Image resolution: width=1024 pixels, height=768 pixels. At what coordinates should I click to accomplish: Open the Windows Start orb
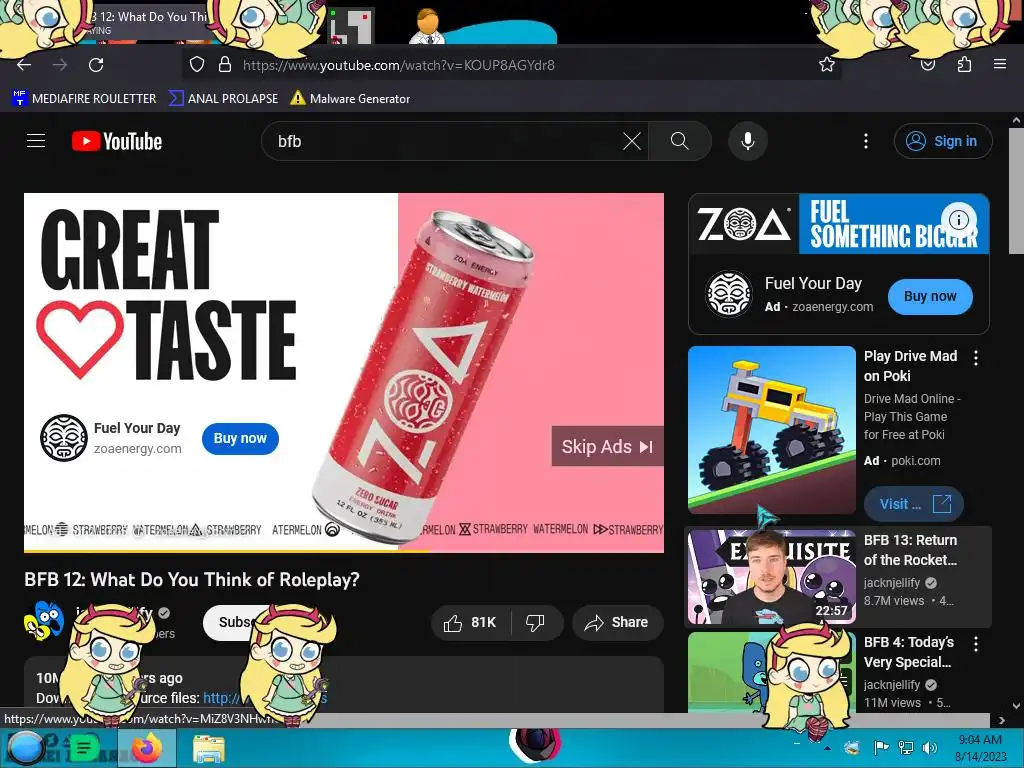25,748
